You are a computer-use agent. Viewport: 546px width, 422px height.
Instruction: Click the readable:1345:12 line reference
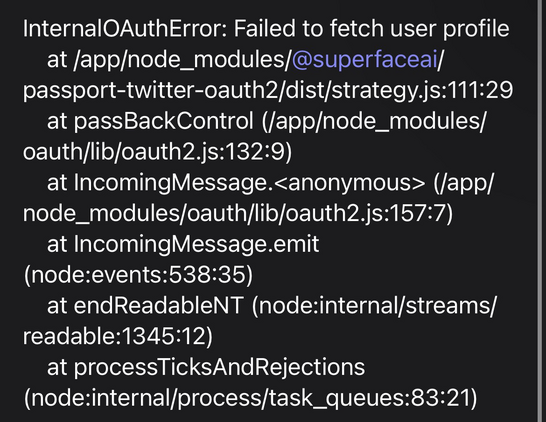point(114,336)
